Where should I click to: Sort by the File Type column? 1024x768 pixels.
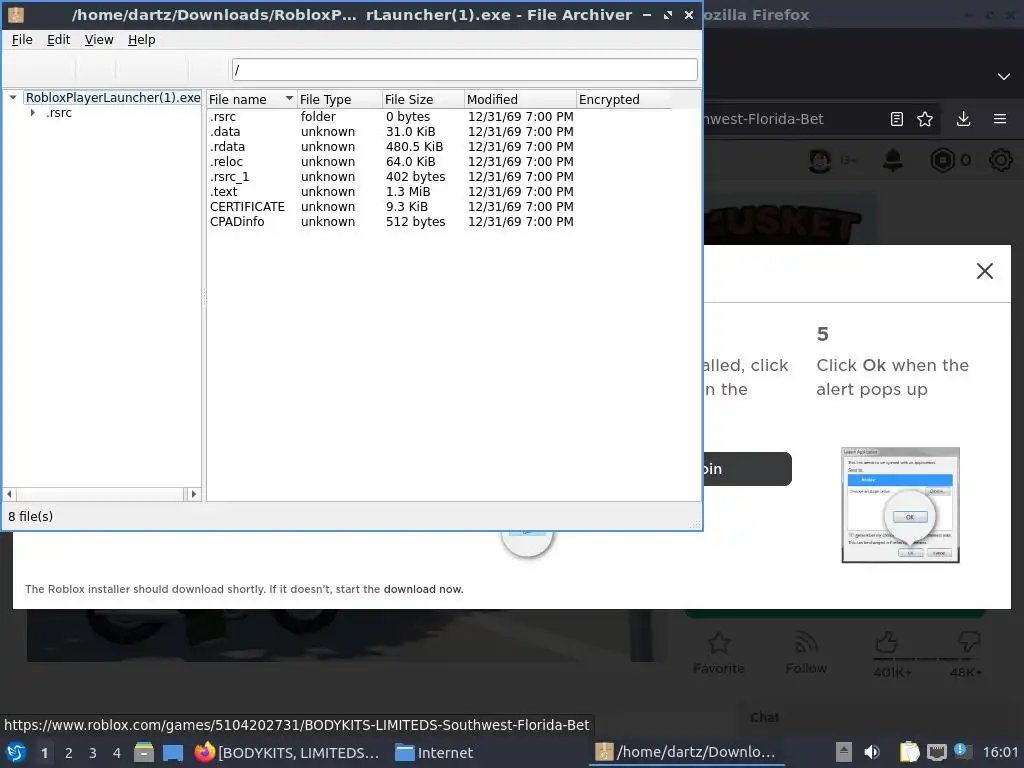[x=340, y=99]
